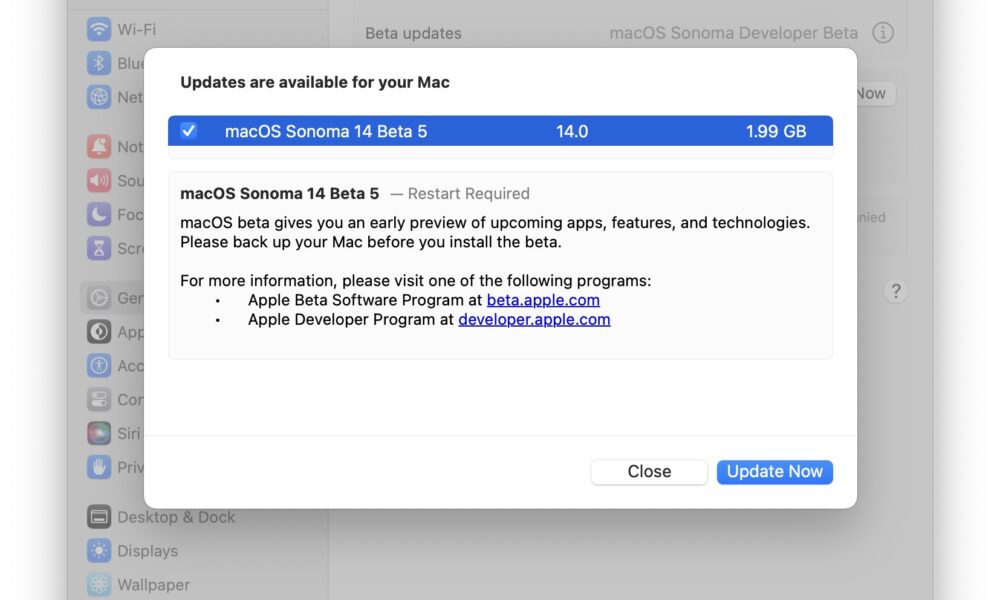This screenshot has height=600, width=1000.
Task: Open the Siri icon in sidebar
Action: pos(99,434)
